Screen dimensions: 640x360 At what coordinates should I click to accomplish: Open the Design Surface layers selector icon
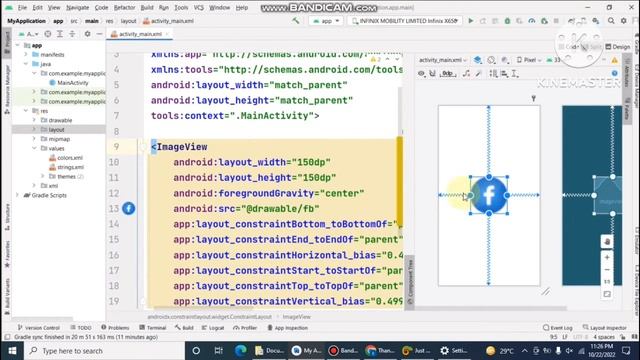click(x=478, y=60)
